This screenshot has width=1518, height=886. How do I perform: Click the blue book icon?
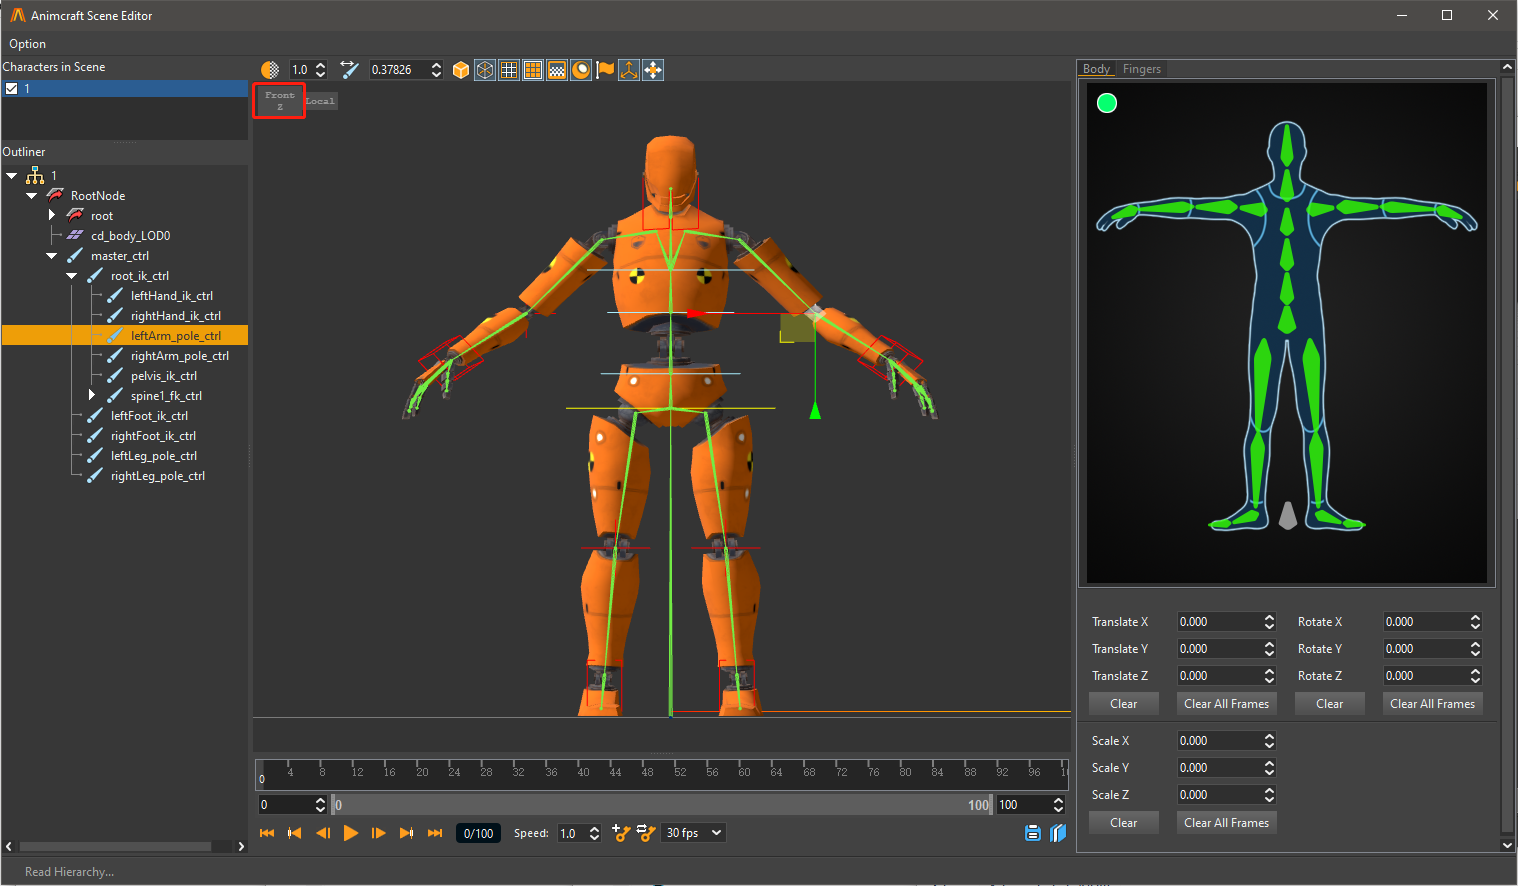point(1058,833)
